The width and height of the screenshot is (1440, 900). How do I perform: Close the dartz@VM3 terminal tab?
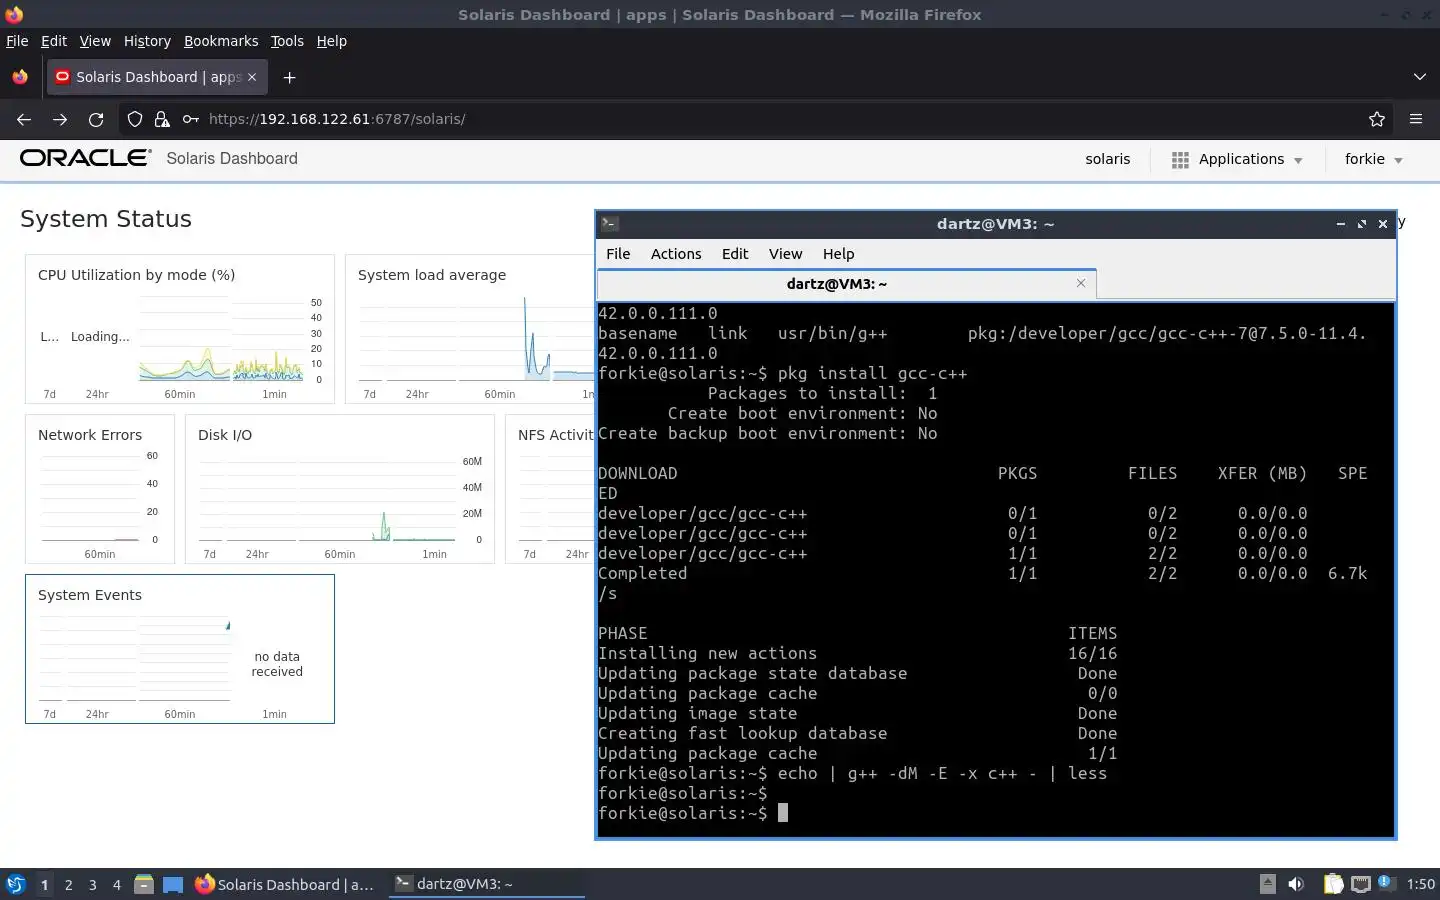(x=1081, y=283)
